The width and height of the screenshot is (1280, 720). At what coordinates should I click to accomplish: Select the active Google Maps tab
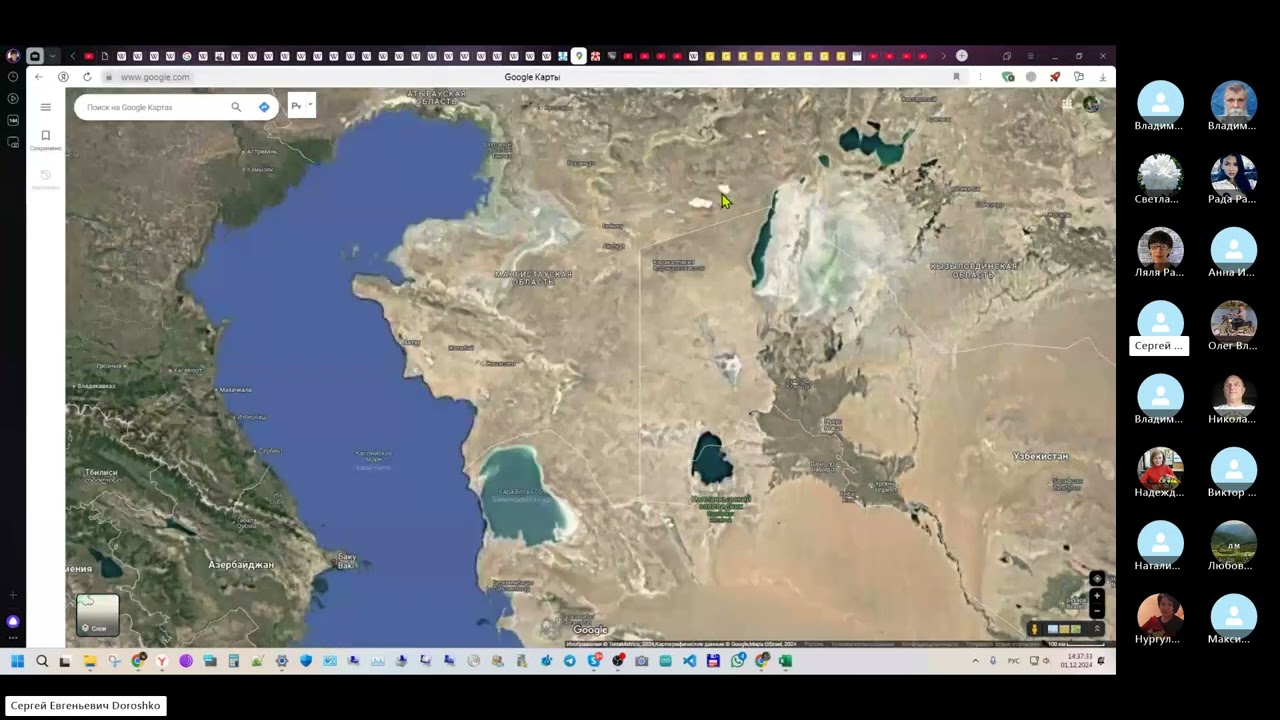click(x=578, y=56)
